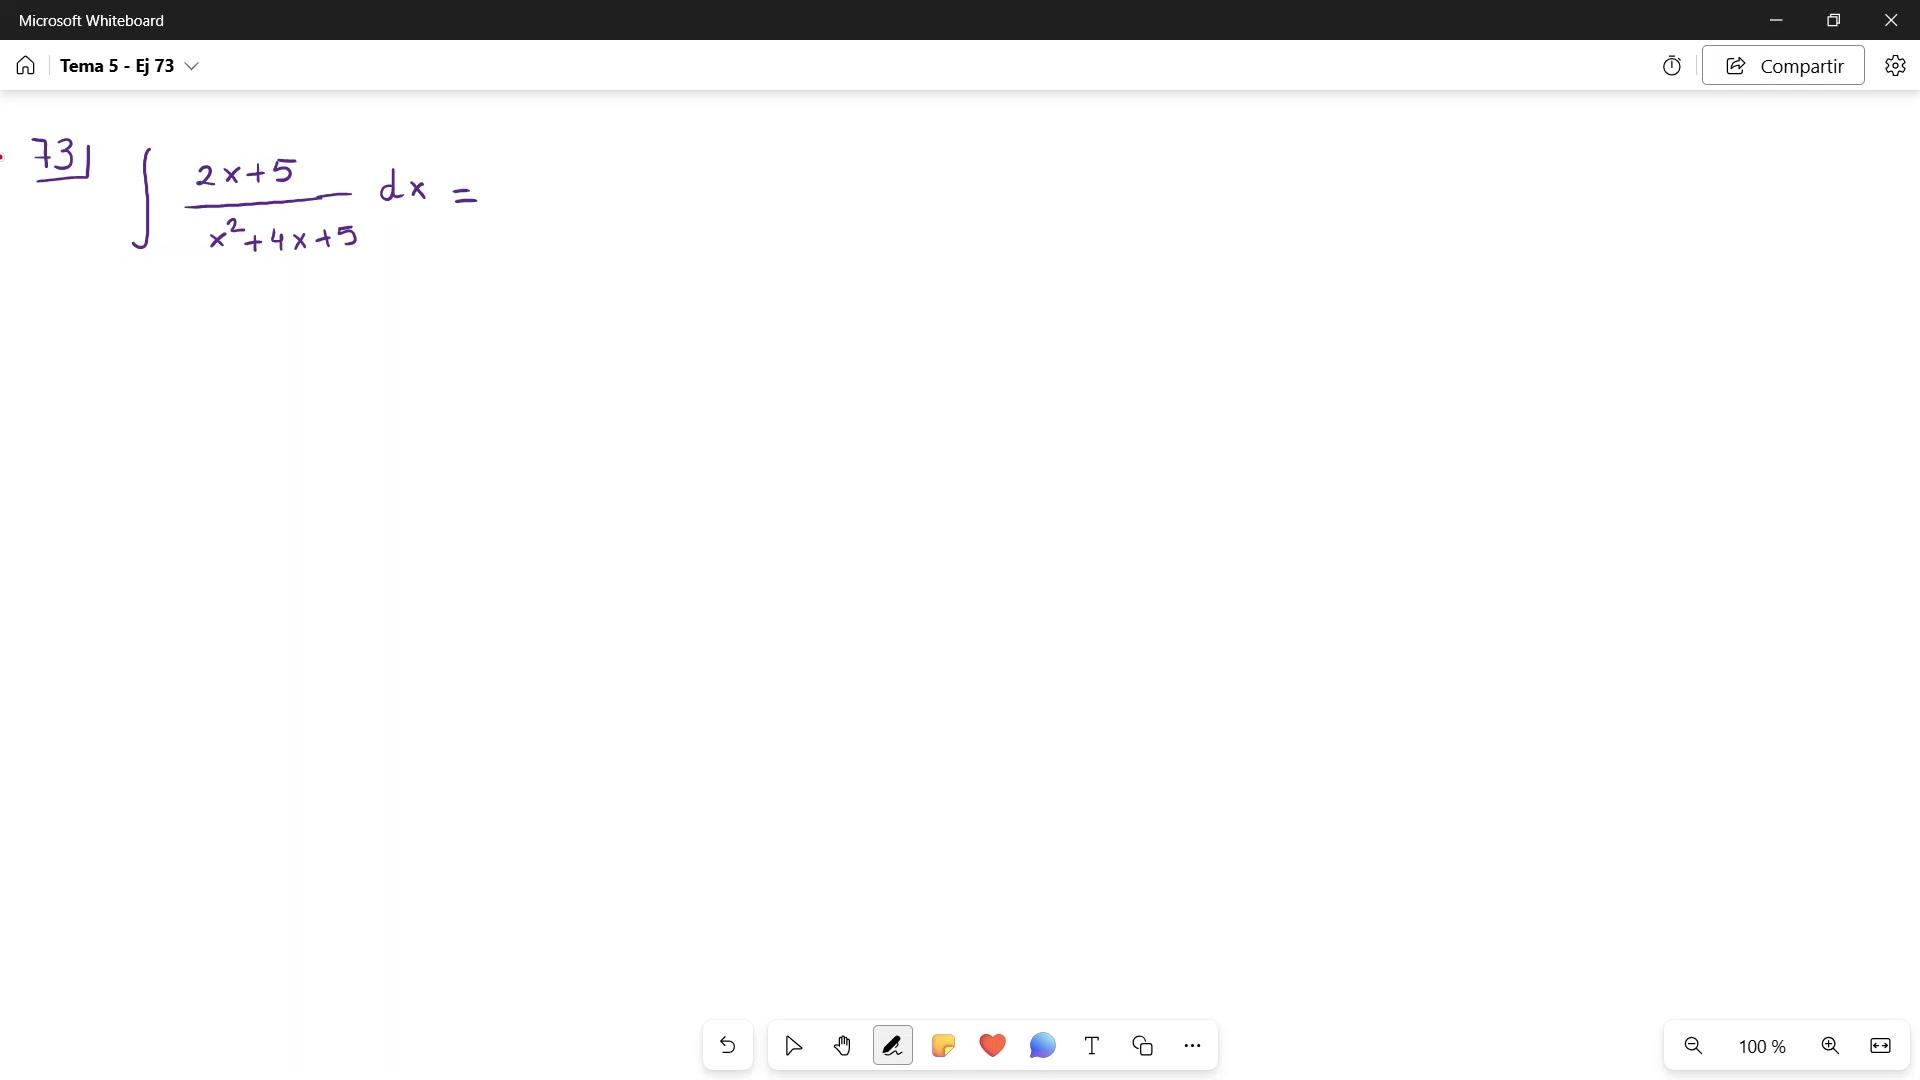Viewport: 1920px width, 1080px height.
Task: Open the comments bubble tool
Action: point(1042,1046)
